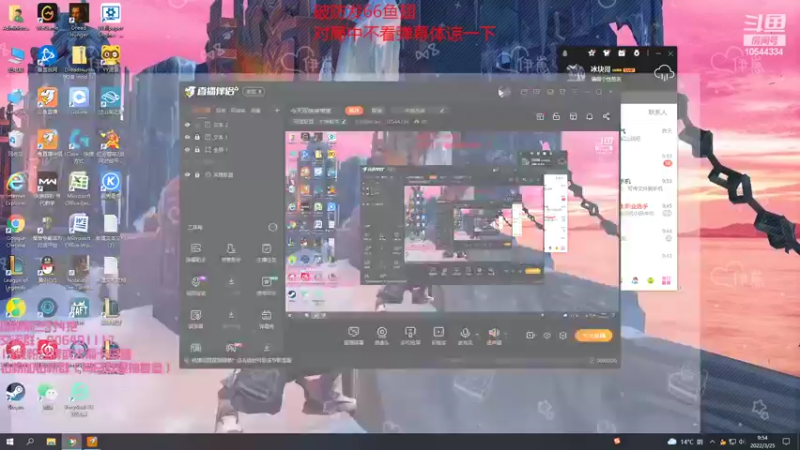Click the orange start streaming button

593,336
